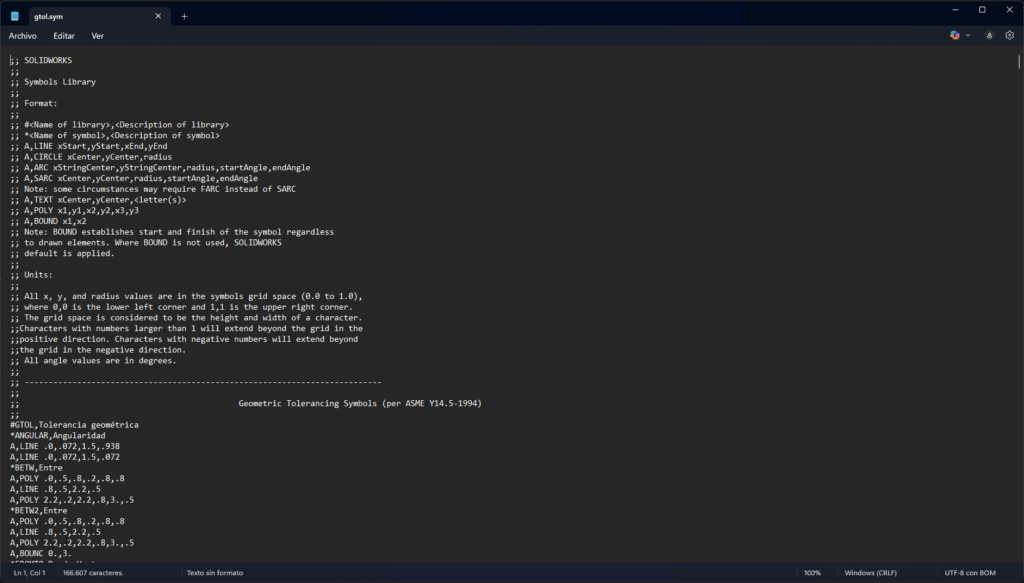Click the account profile icon
Image resolution: width=1024 pixels, height=583 pixels.
point(989,35)
